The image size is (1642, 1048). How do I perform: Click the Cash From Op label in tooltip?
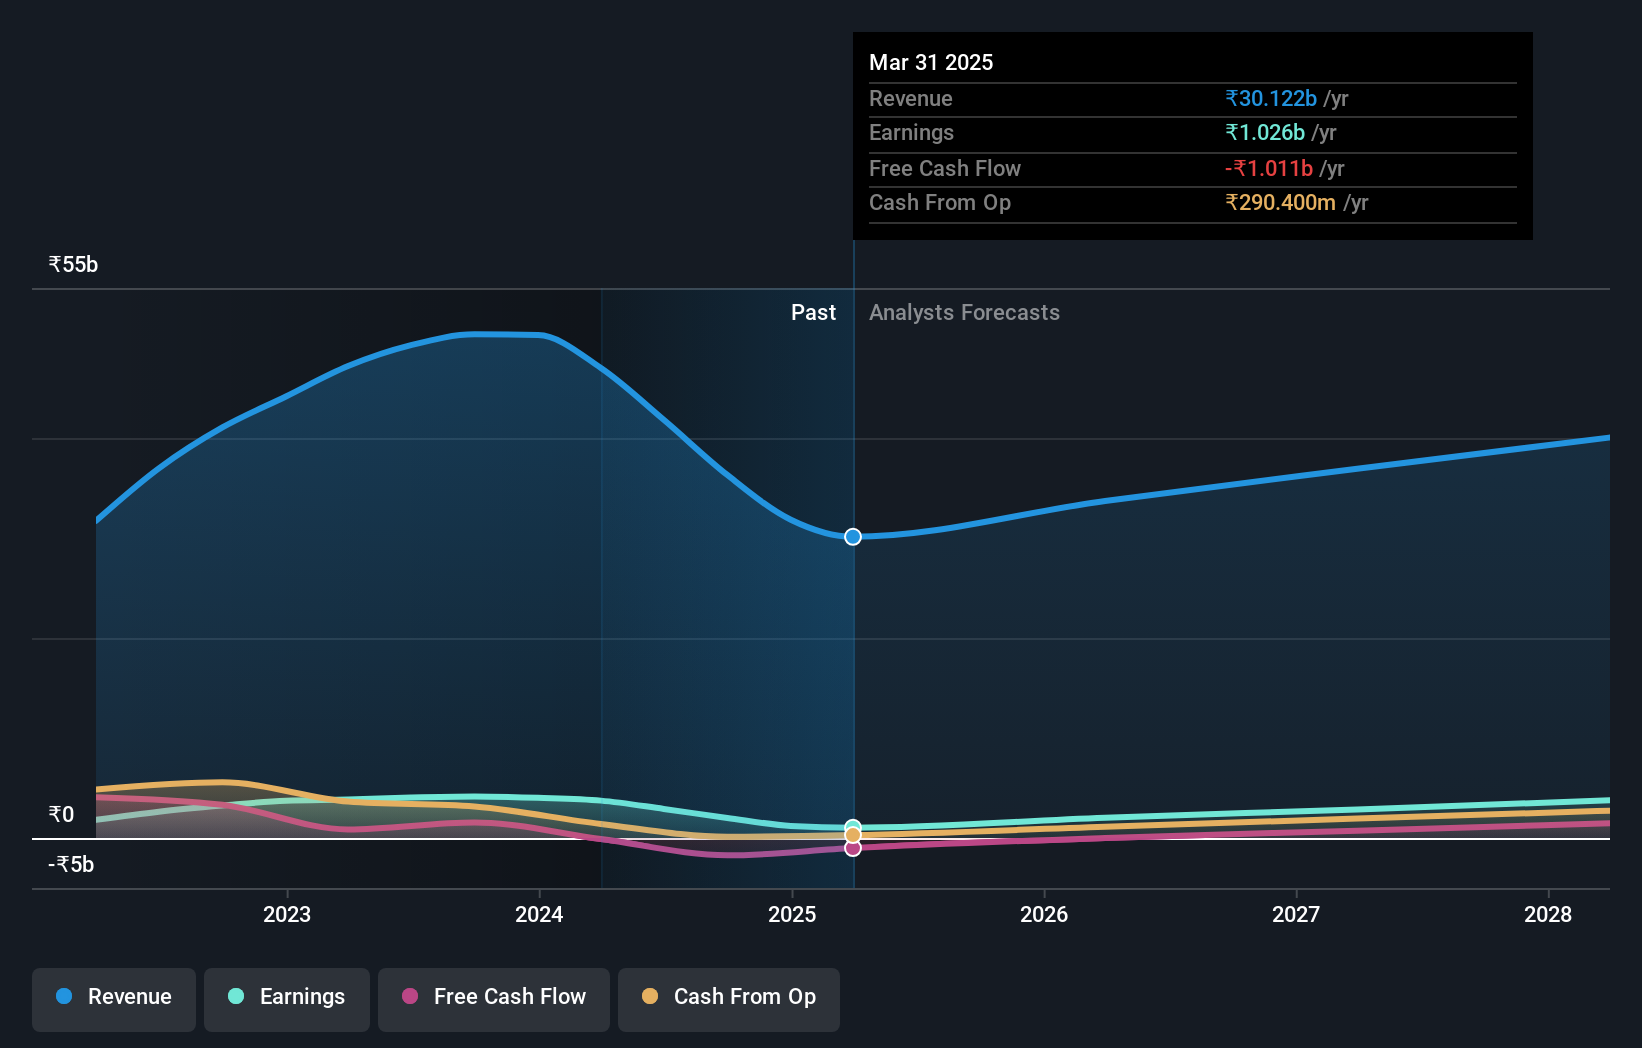940,202
